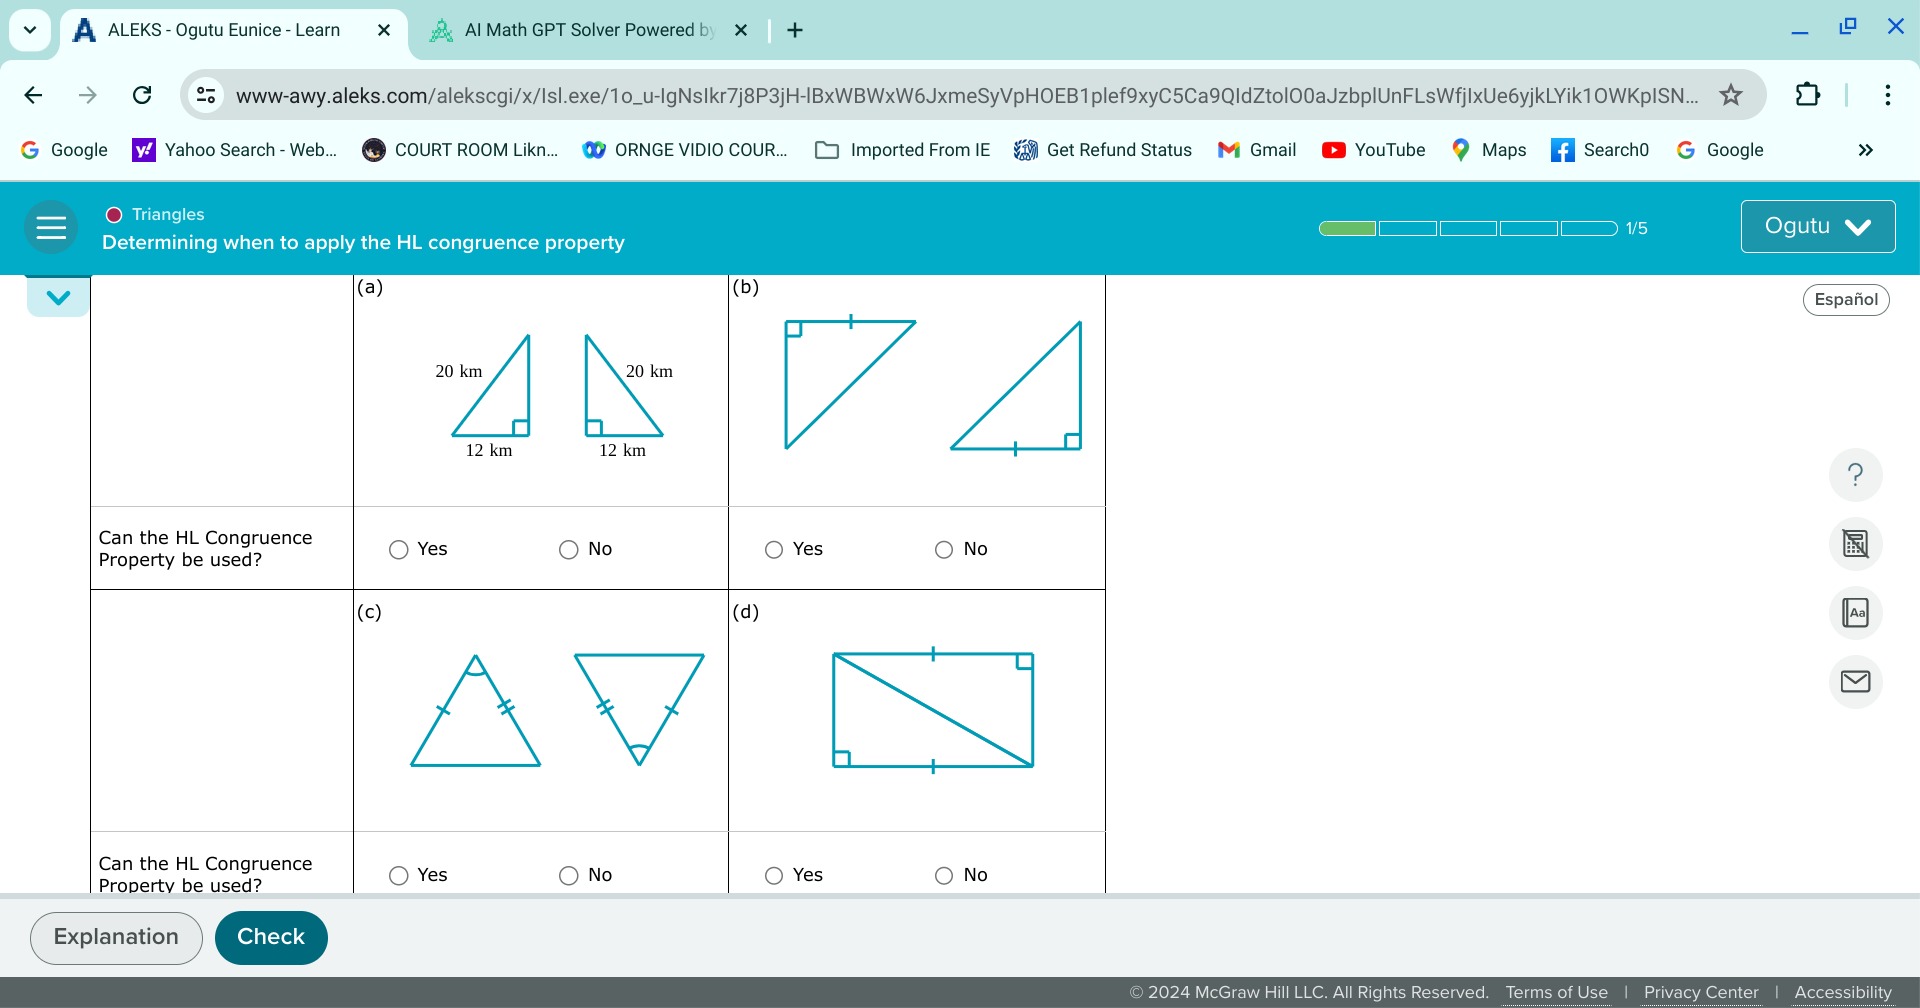Viewport: 1920px width, 1008px height.
Task: Show more bookmarks chevron
Action: pyautogui.click(x=1865, y=150)
